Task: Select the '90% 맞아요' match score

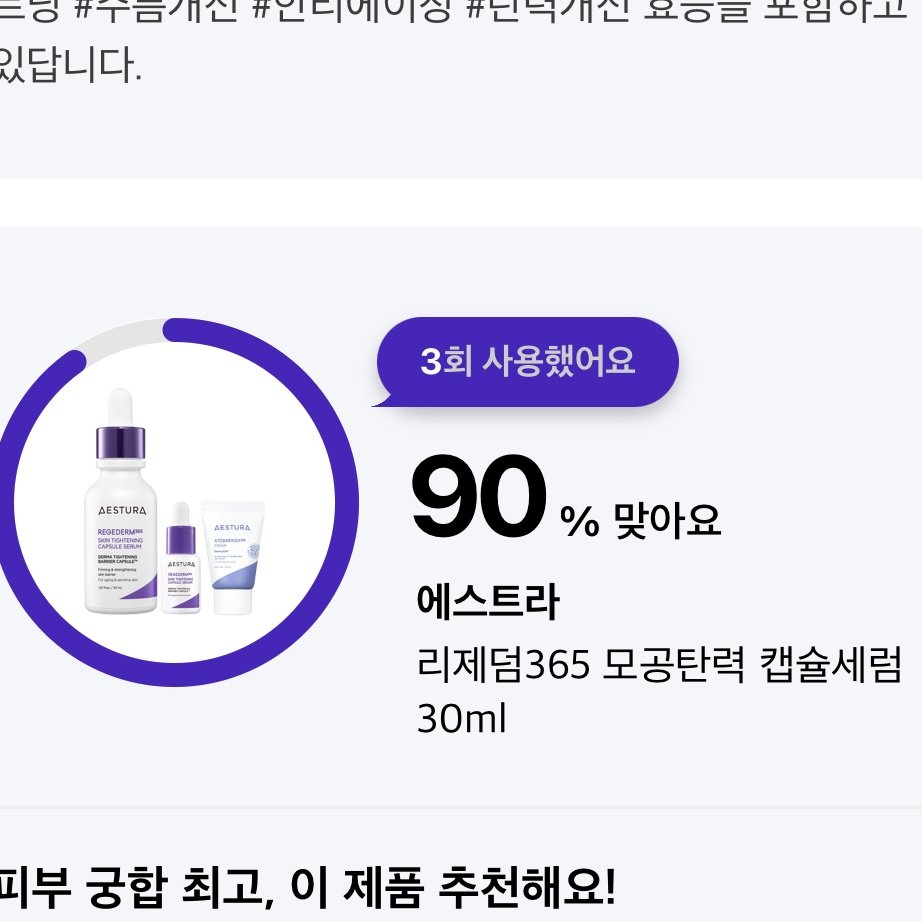Action: [x=478, y=497]
